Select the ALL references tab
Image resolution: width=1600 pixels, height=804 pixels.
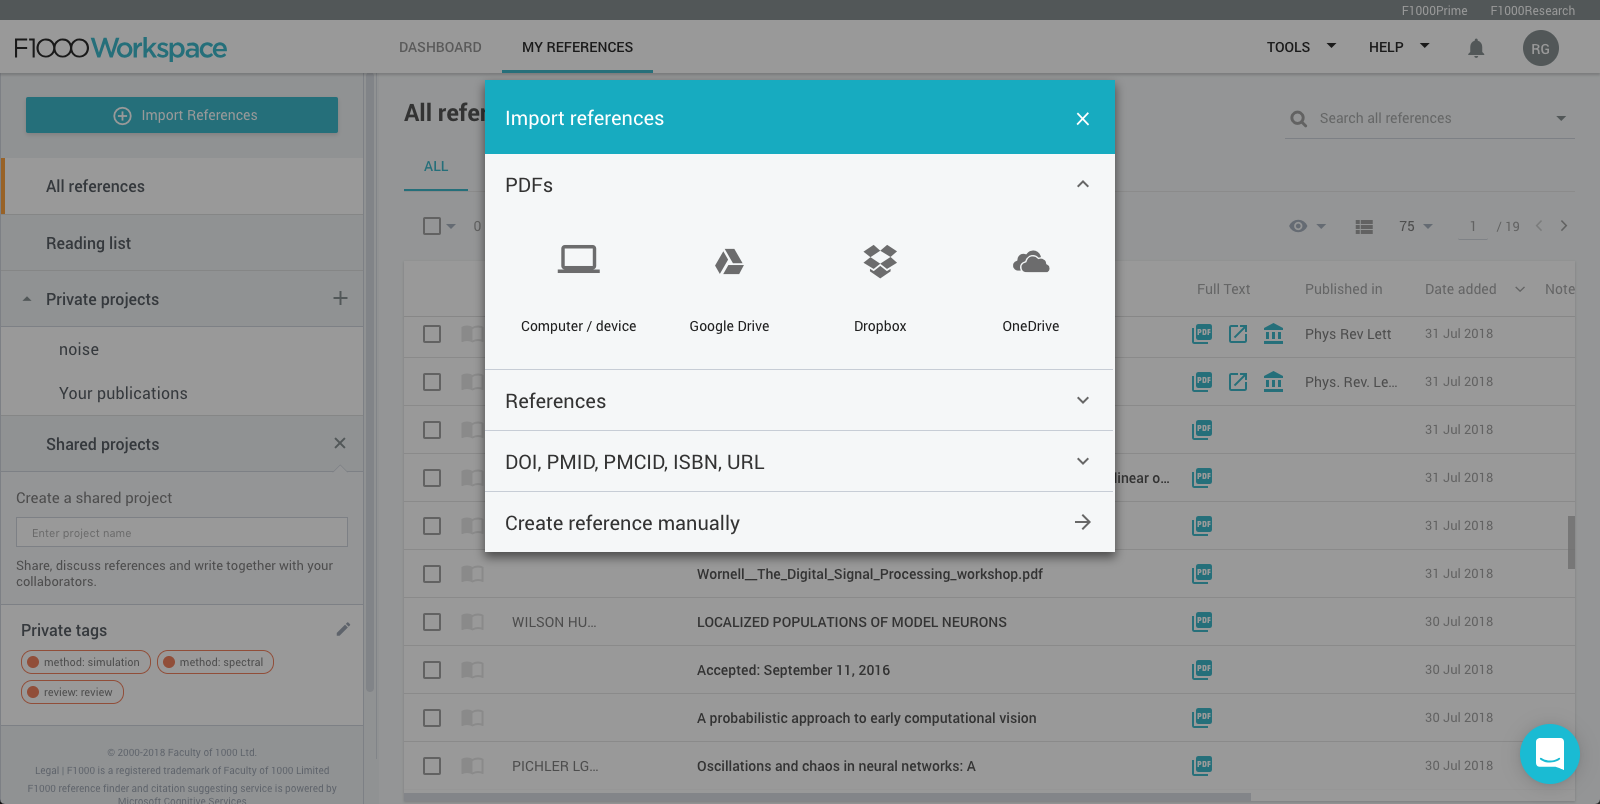coord(436,166)
